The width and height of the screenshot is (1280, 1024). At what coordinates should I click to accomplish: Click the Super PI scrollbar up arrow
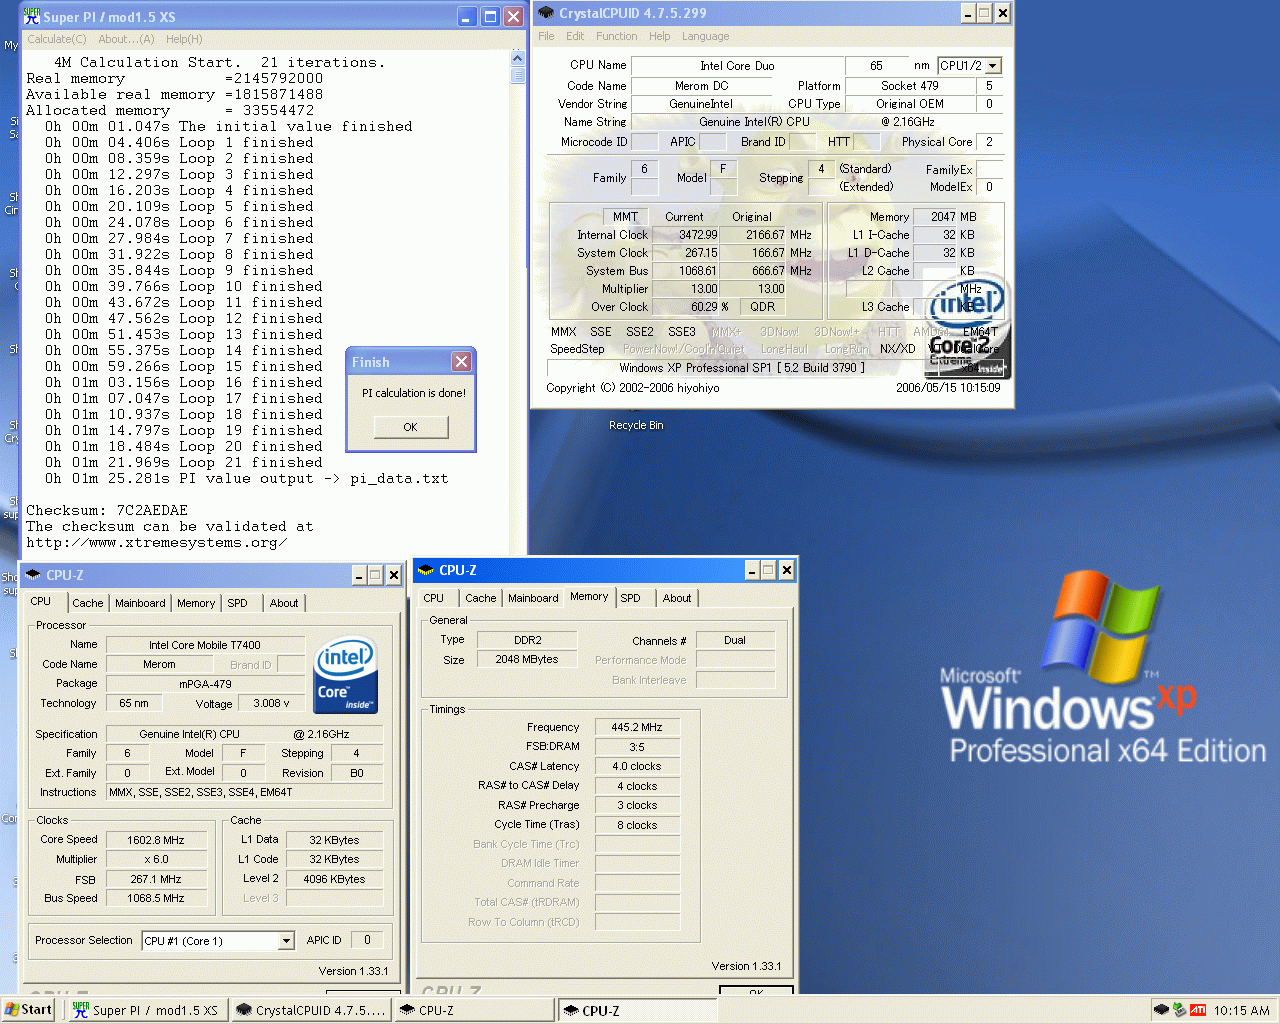pyautogui.click(x=517, y=58)
